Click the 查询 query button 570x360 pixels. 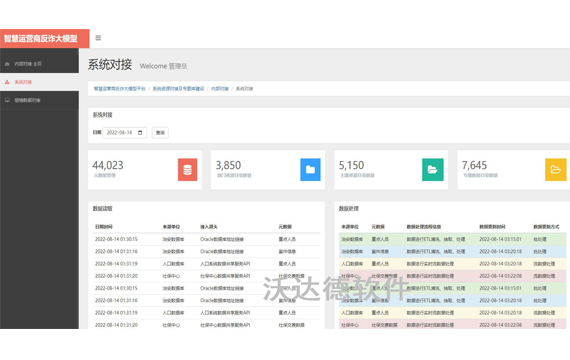click(x=160, y=133)
